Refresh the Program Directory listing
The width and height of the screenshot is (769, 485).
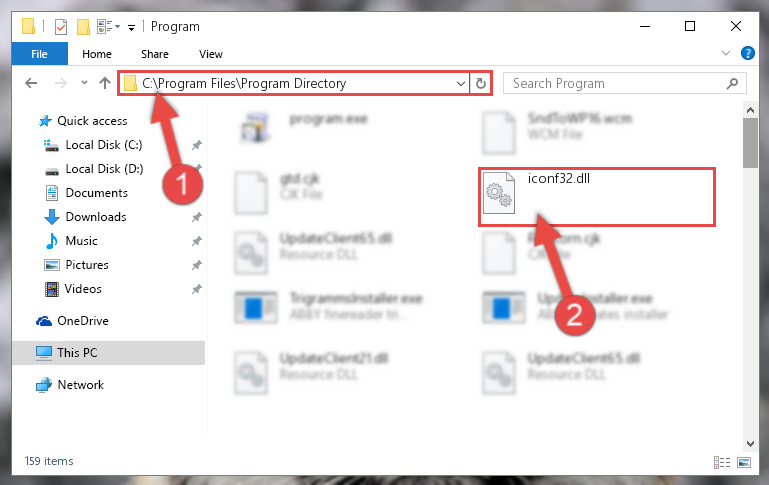click(x=481, y=83)
